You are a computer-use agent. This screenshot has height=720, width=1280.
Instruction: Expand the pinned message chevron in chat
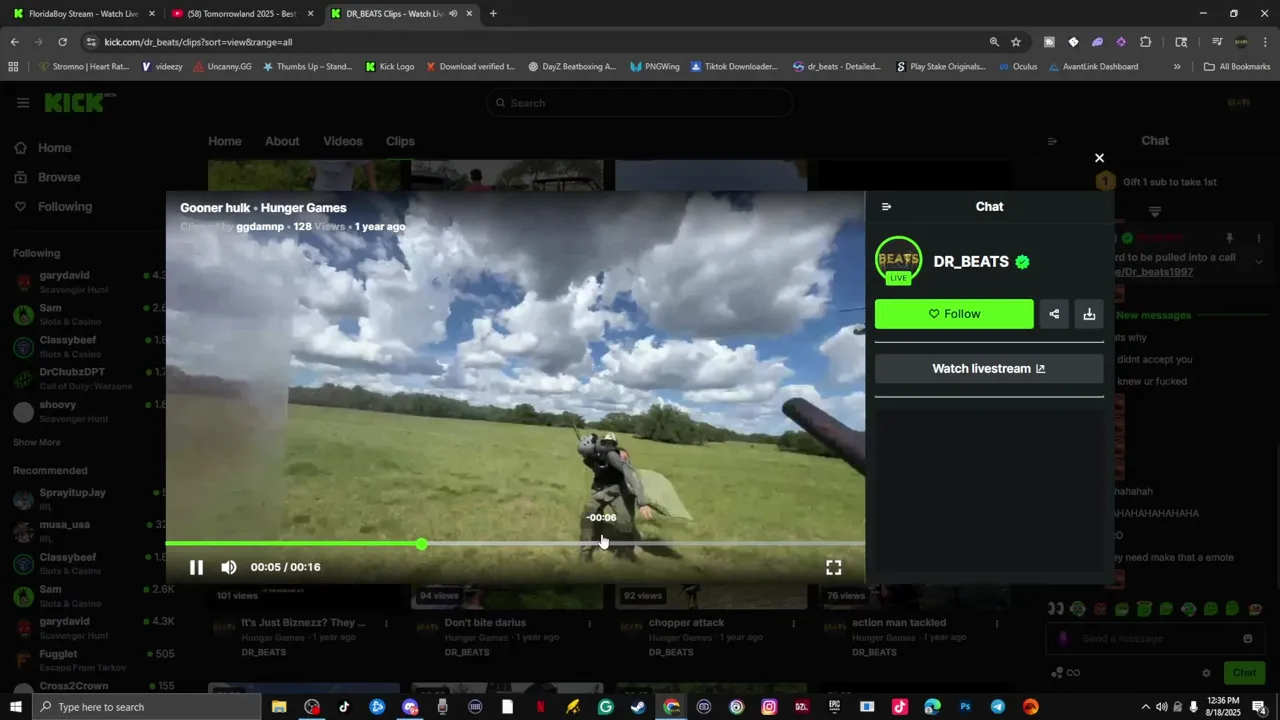click(x=1259, y=262)
